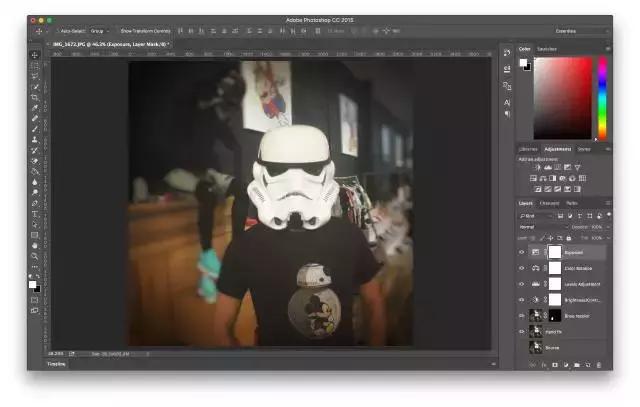Switch to the Channels tab
Screen dimensions: 640x407
point(549,203)
